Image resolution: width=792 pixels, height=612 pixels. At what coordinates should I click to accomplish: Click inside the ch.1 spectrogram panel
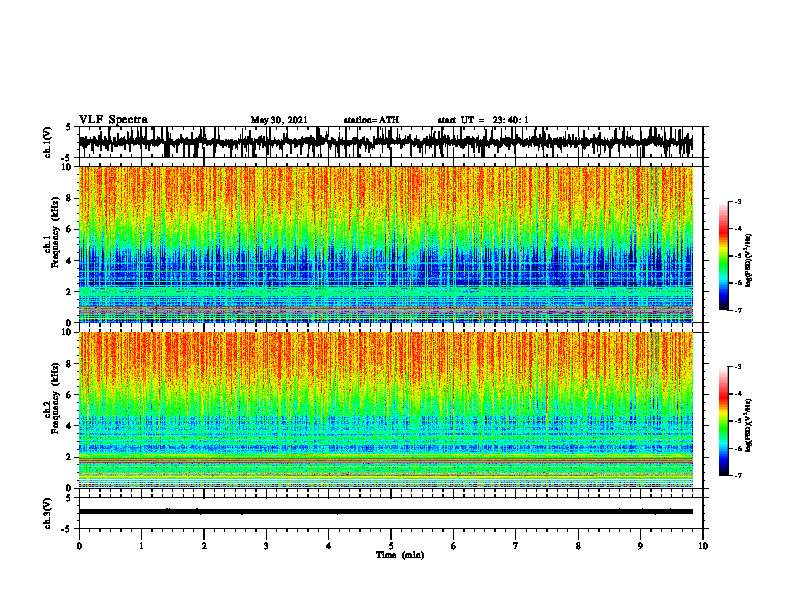click(385, 244)
